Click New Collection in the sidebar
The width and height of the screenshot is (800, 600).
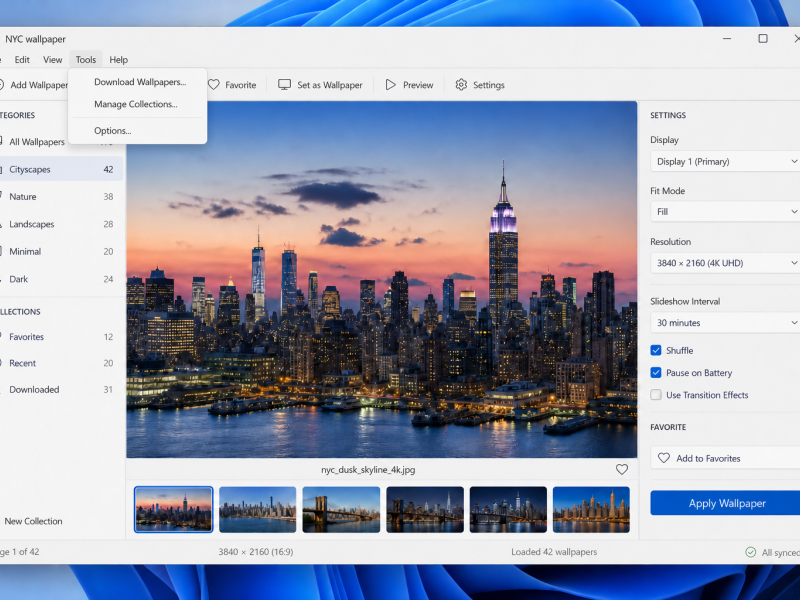tap(33, 521)
